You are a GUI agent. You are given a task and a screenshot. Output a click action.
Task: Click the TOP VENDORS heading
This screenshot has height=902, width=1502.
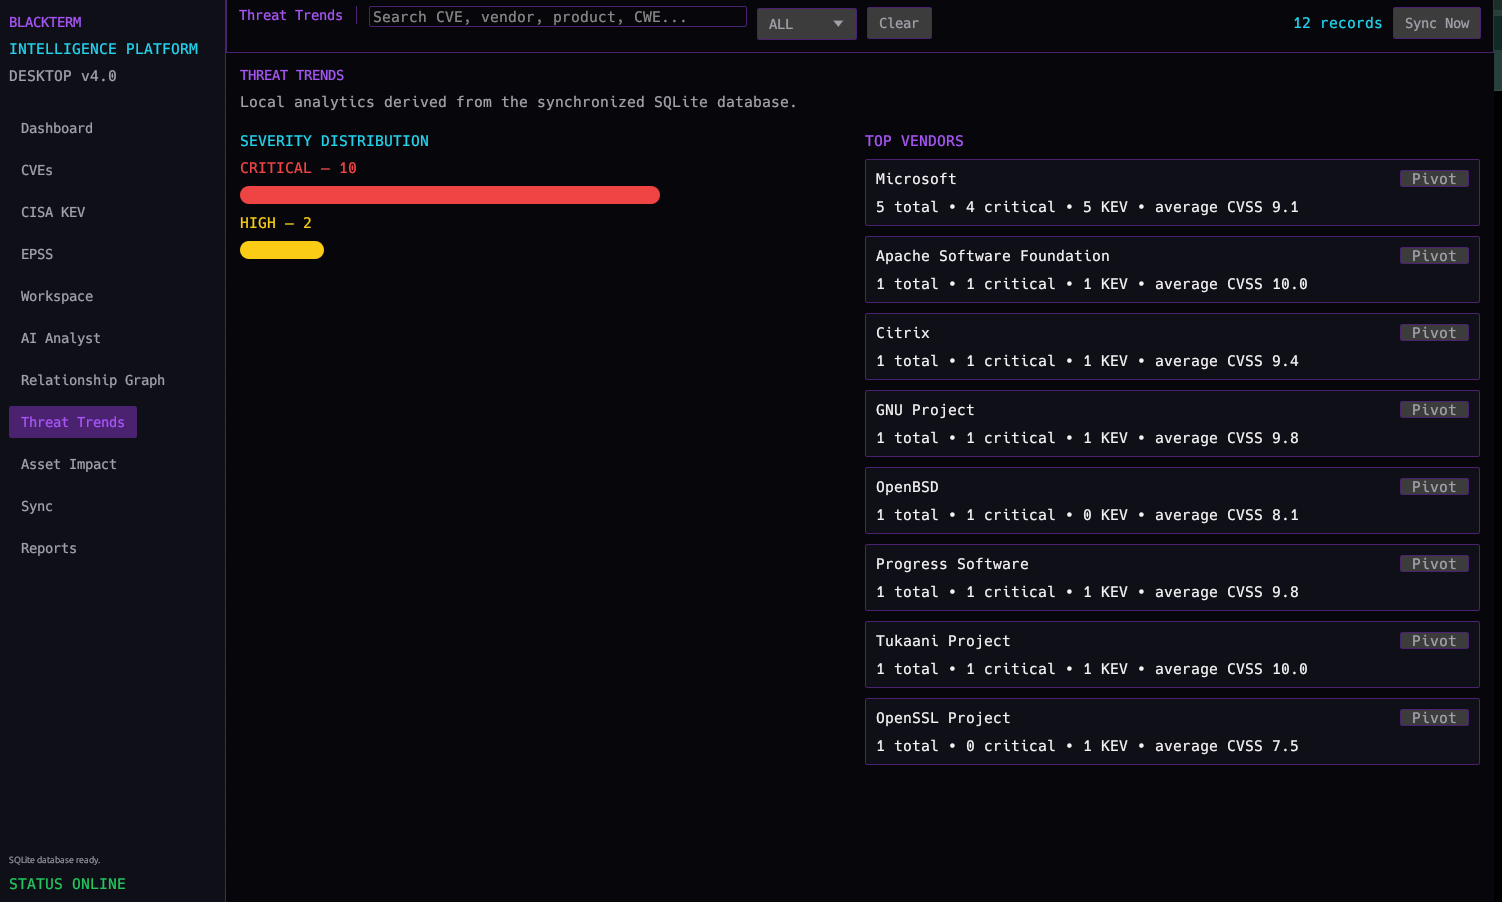click(914, 141)
